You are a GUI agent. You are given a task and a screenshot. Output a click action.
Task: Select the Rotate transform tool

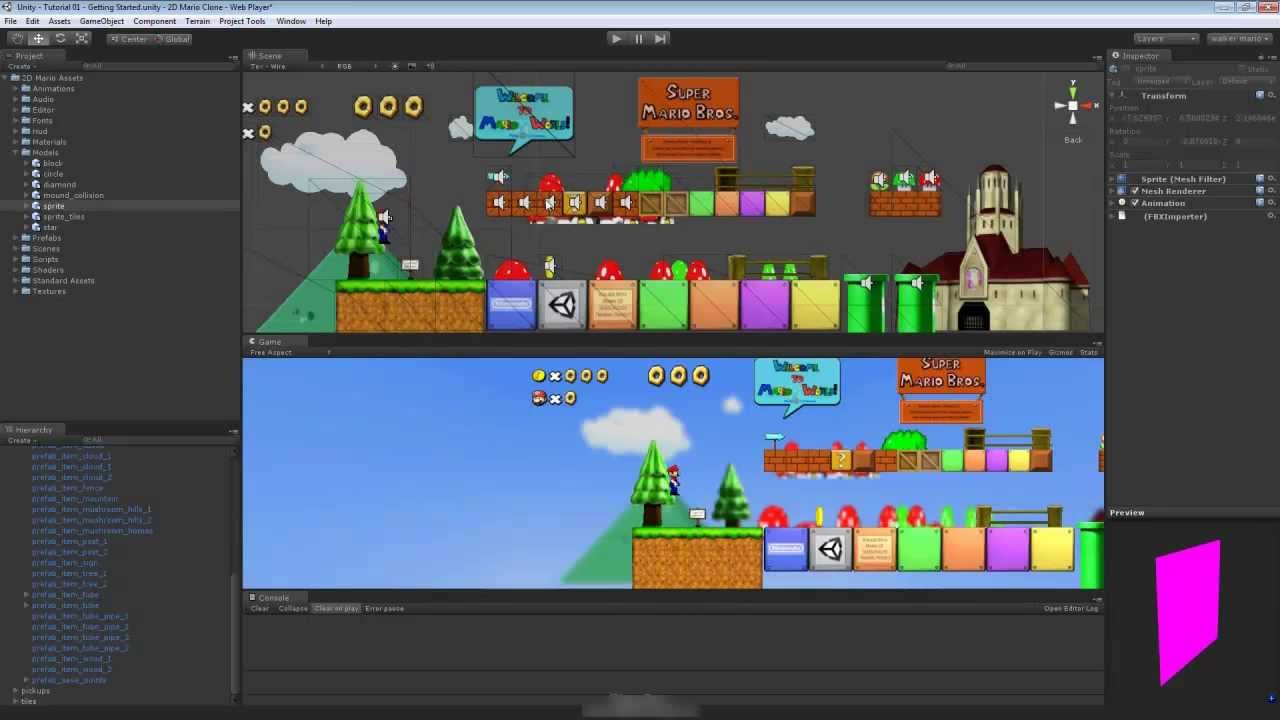(60, 38)
